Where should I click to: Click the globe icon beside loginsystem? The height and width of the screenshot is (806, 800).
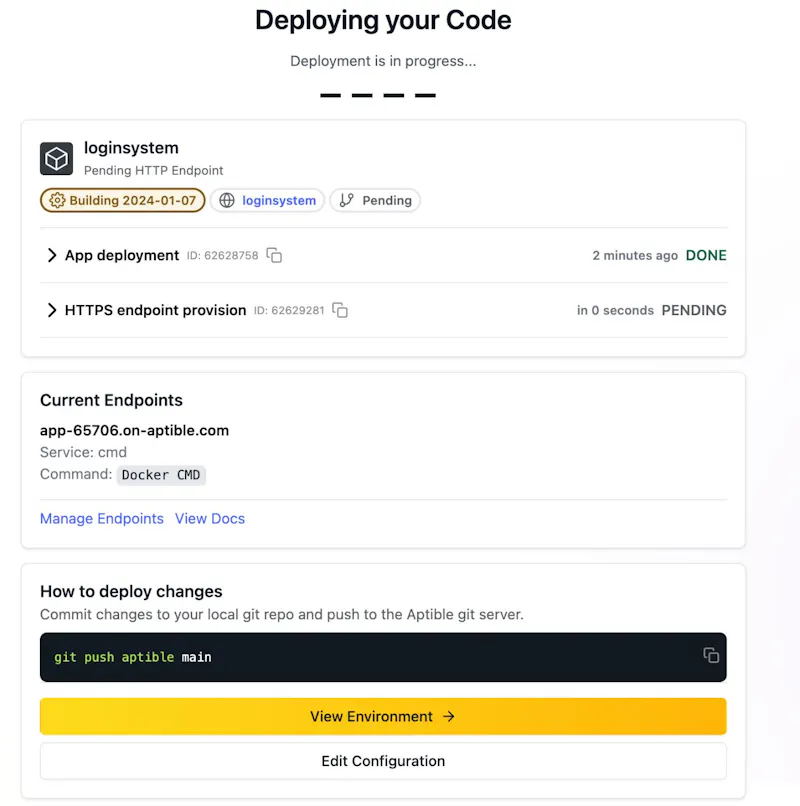coord(227,200)
